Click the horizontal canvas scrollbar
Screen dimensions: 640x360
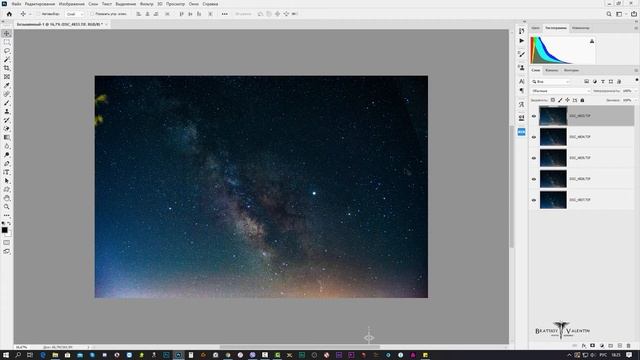(300, 347)
